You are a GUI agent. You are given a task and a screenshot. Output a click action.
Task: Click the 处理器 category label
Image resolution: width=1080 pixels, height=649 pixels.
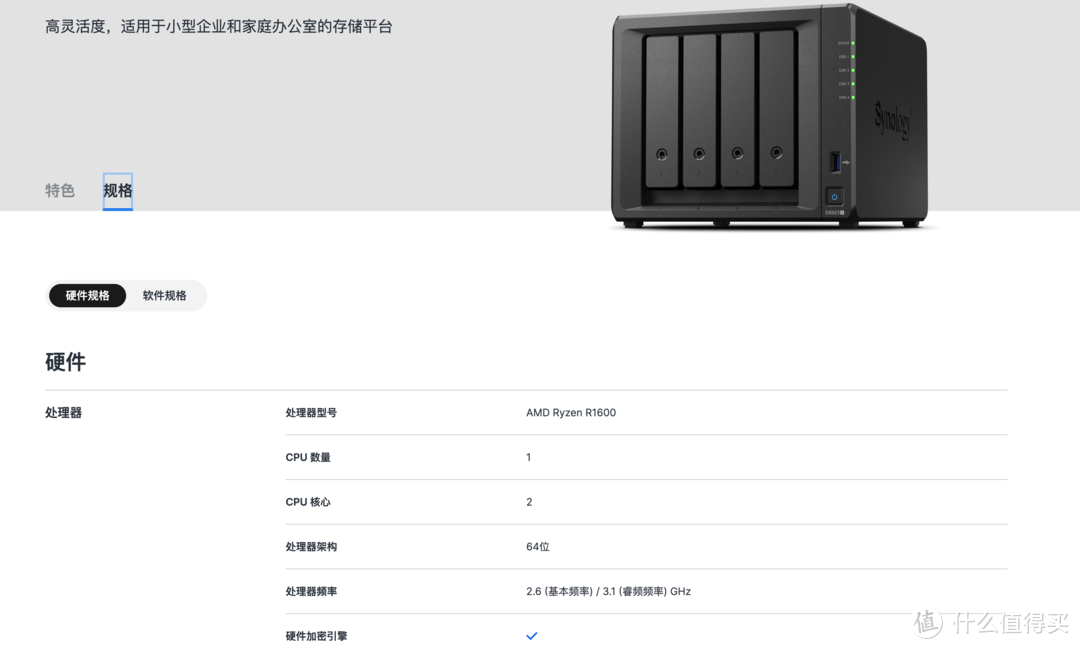63,412
